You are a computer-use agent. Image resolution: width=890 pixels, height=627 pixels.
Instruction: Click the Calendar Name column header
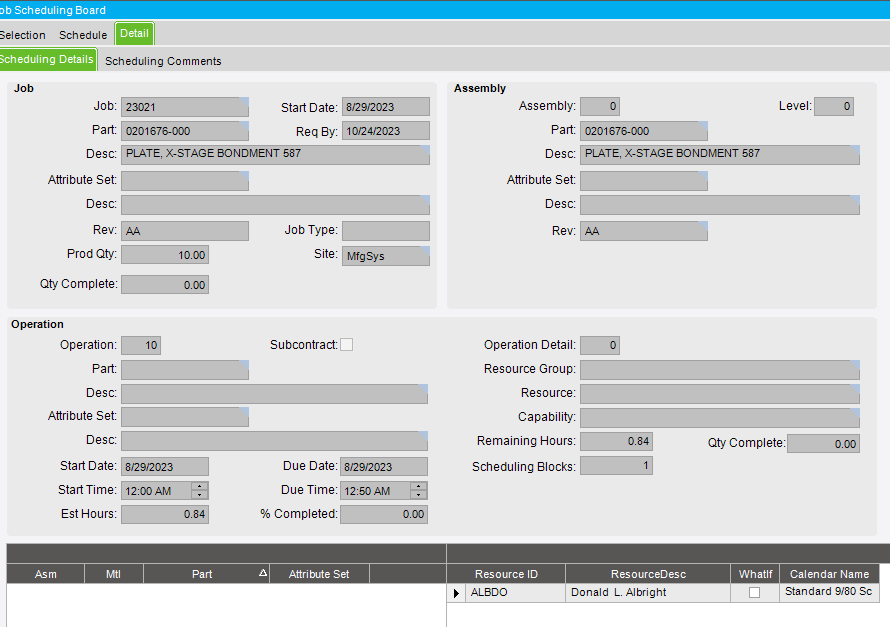(829, 574)
